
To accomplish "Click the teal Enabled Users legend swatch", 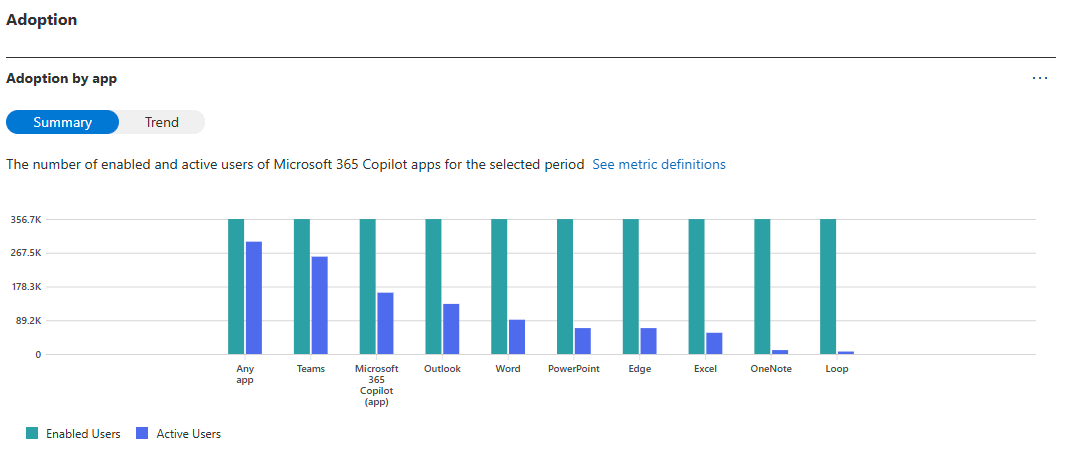I will click(x=32, y=434).
